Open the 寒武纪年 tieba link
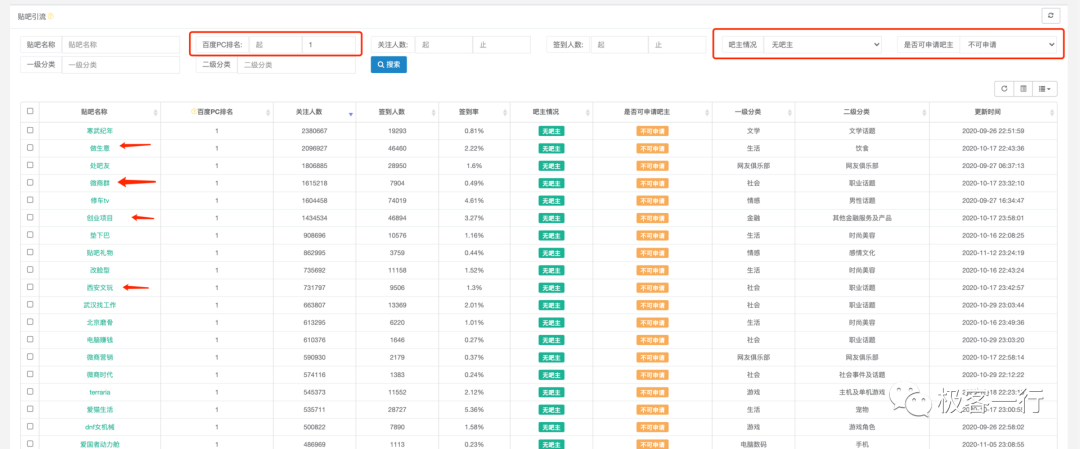 (99, 130)
